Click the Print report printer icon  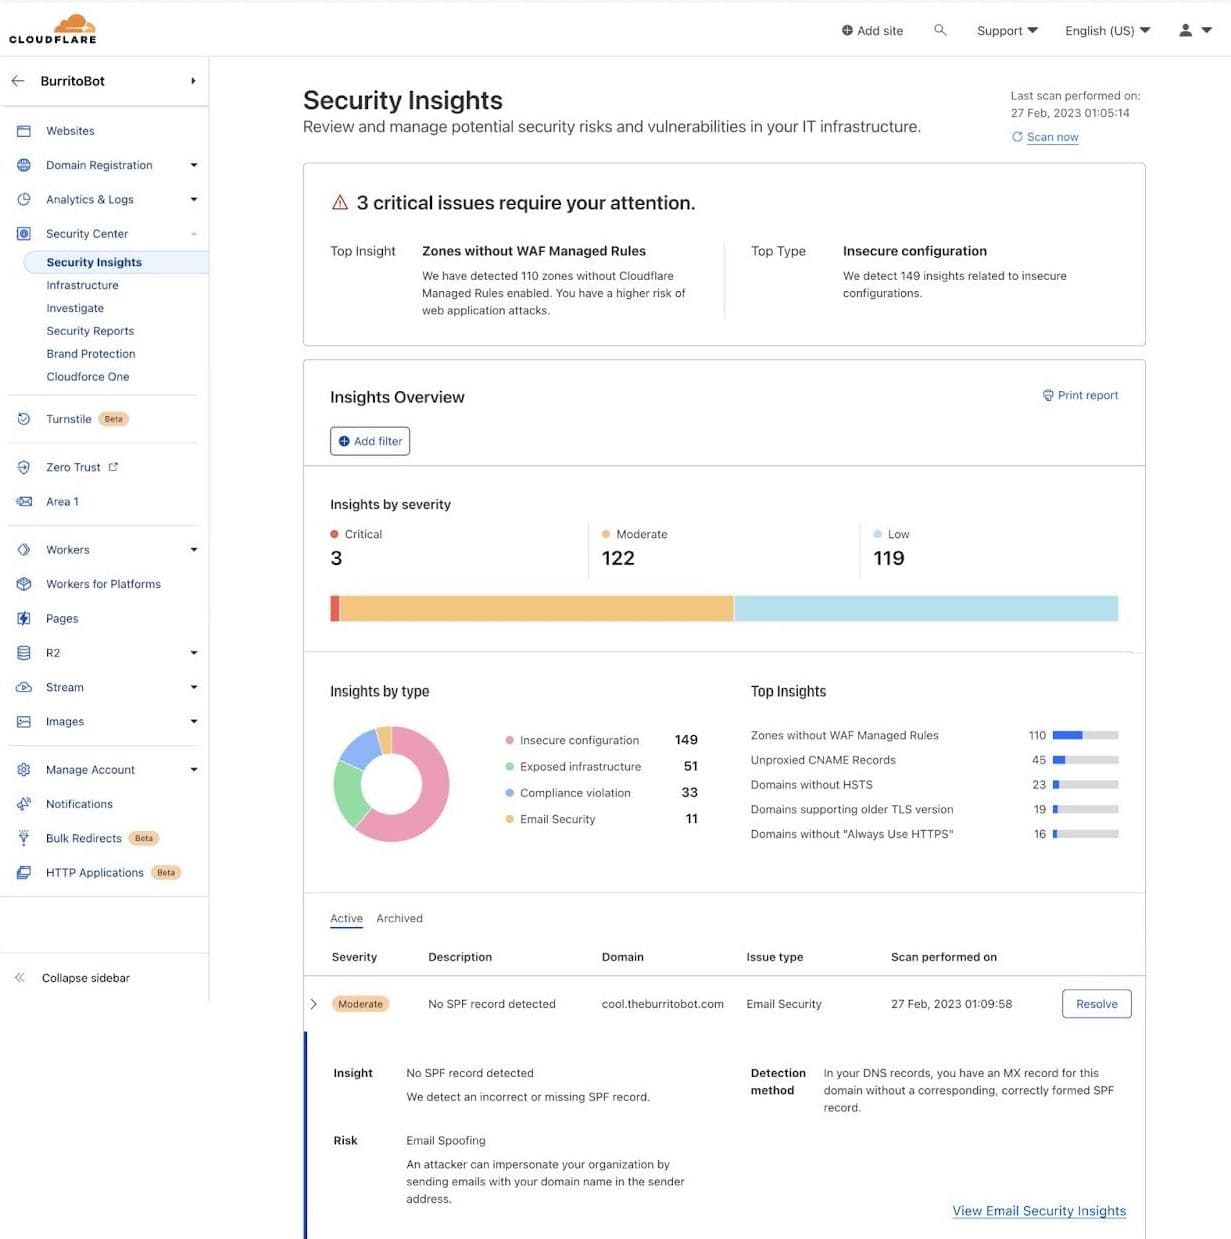[1048, 395]
